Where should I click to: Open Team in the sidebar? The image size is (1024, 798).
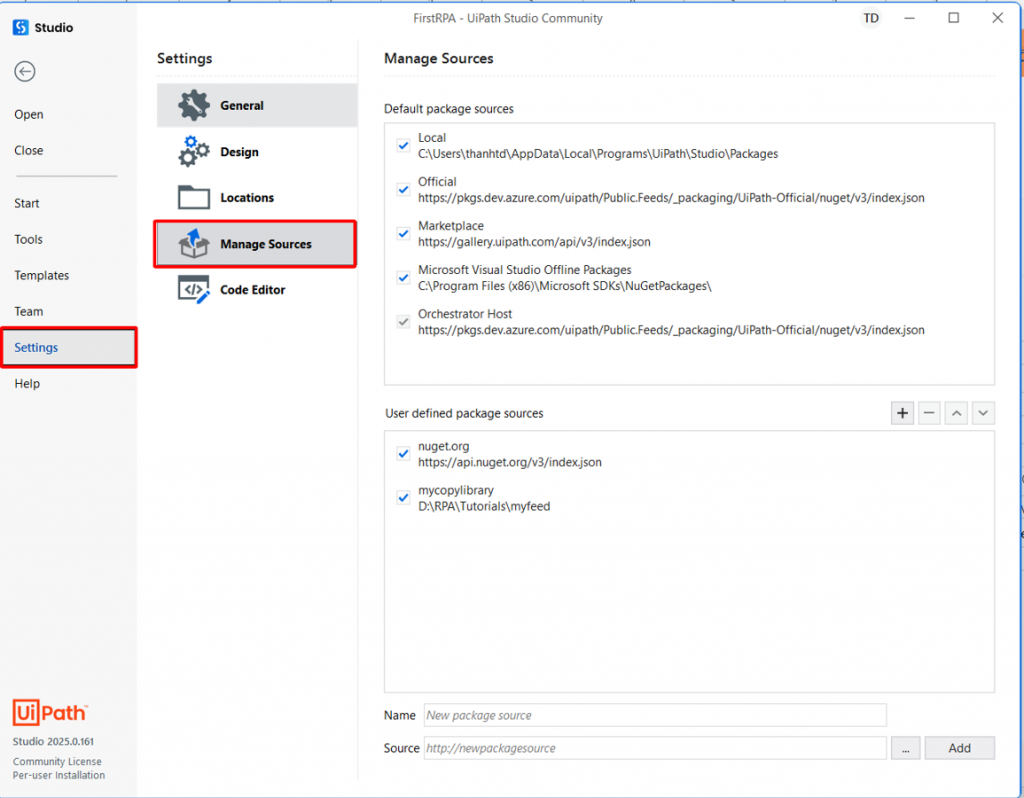(x=29, y=311)
